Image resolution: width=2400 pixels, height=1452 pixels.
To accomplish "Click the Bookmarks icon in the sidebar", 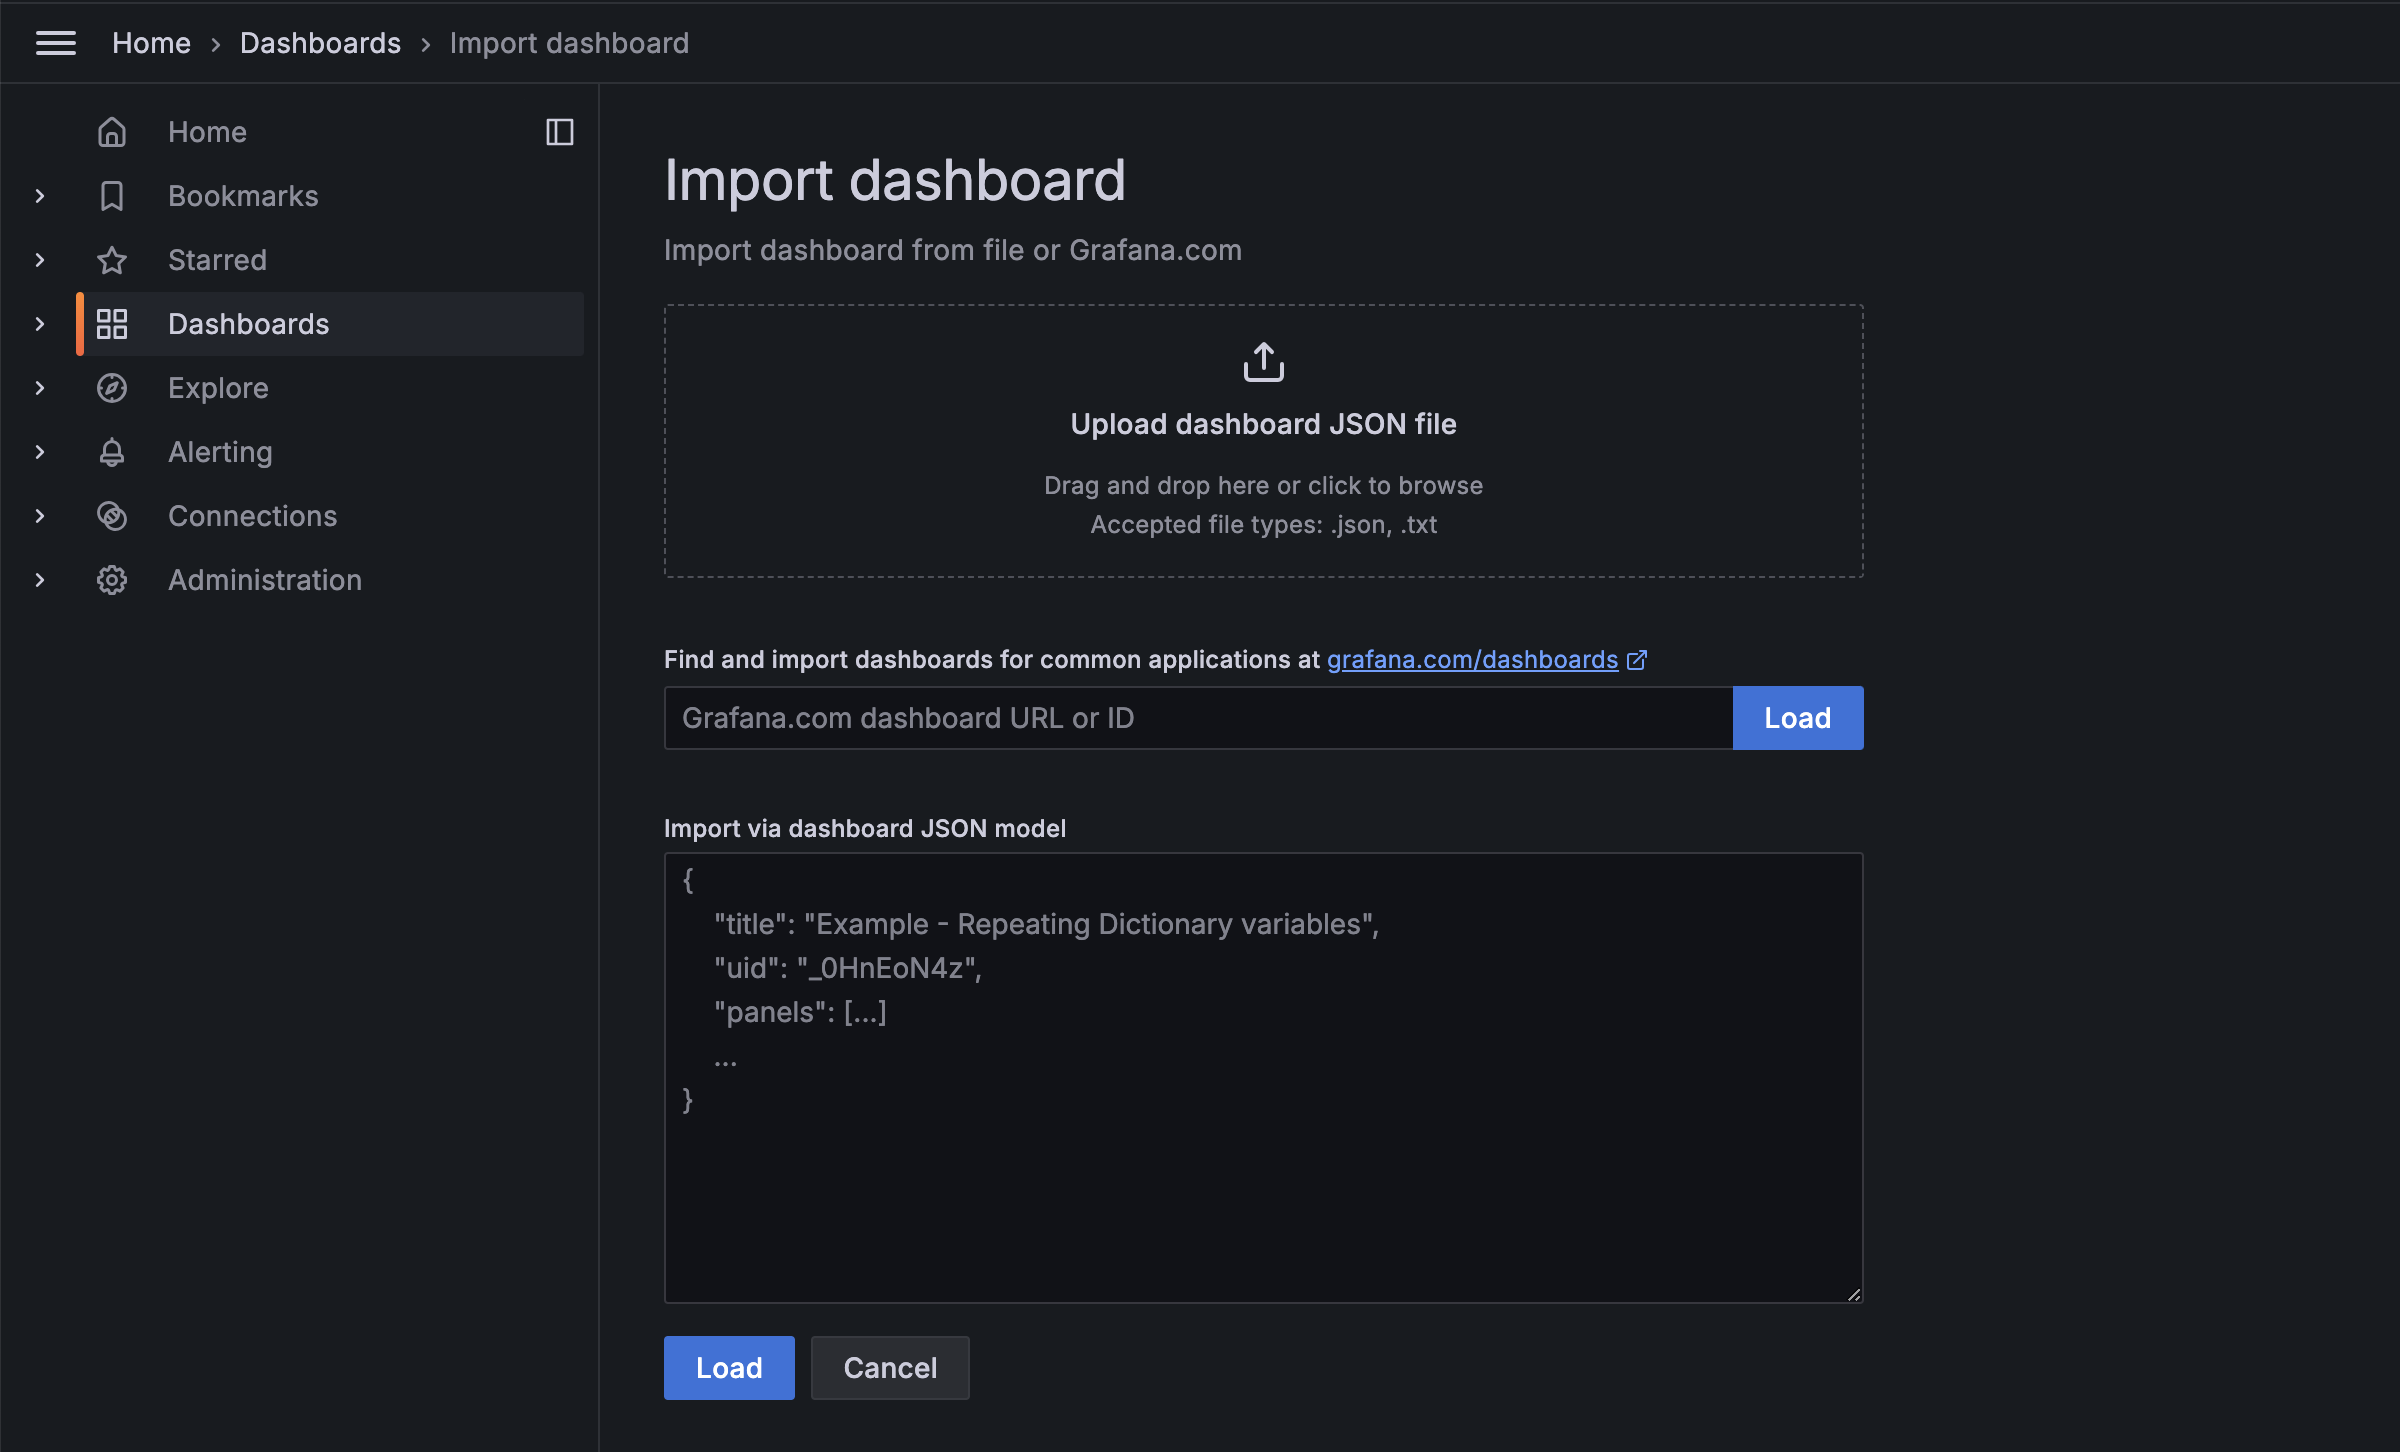I will pos(112,196).
